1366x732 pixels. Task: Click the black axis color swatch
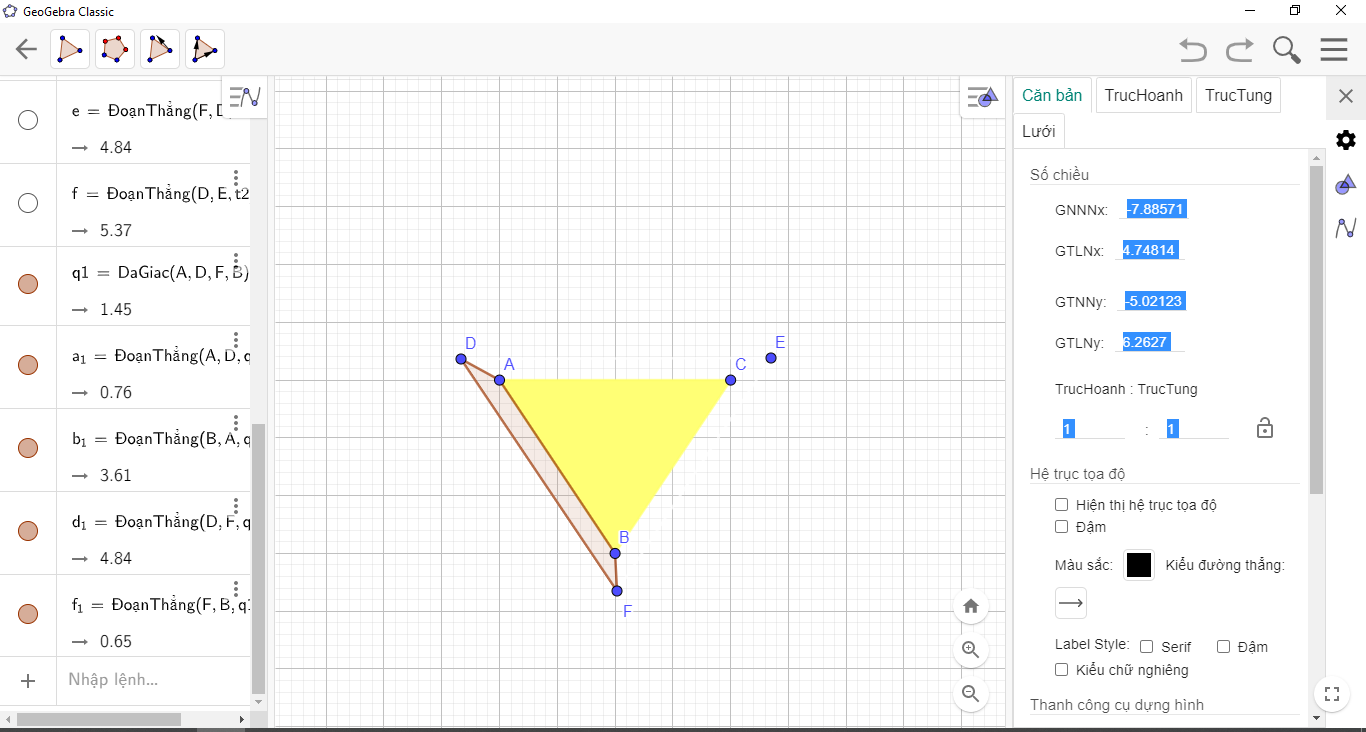coord(1139,565)
